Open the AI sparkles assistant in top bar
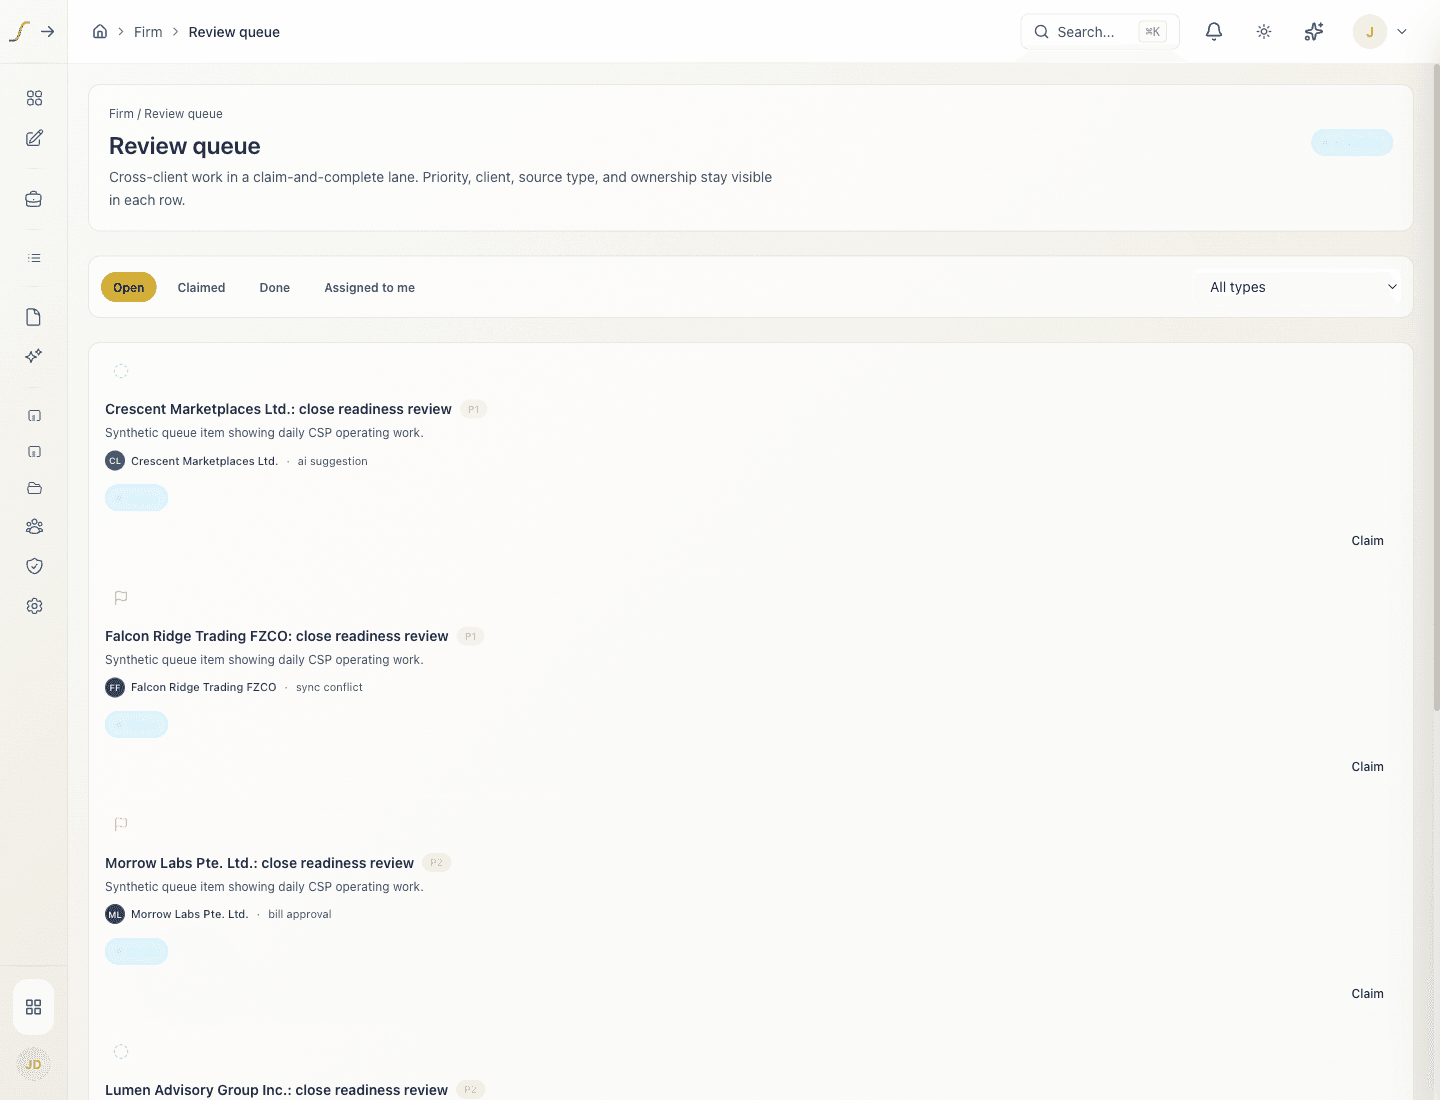Image resolution: width=1440 pixels, height=1100 pixels. click(1314, 32)
